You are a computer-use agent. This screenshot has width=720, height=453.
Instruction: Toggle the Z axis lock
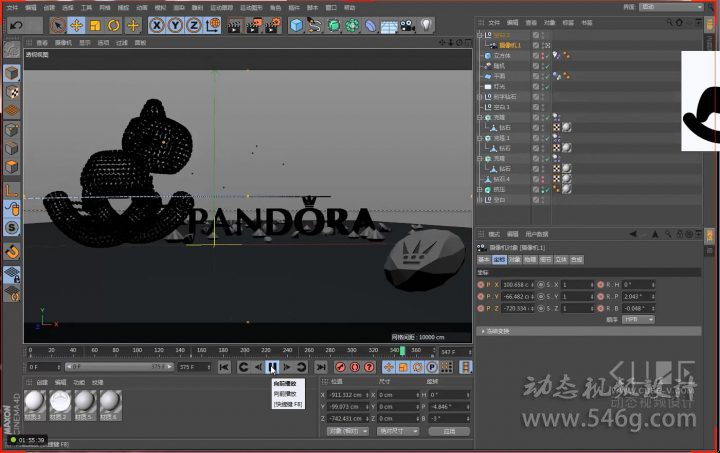193,25
